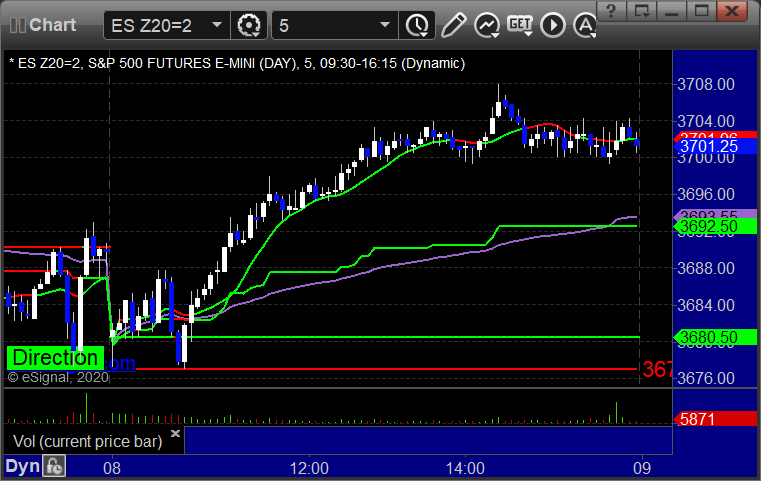Click the chart title ES Z20=2 description text

click(237, 64)
